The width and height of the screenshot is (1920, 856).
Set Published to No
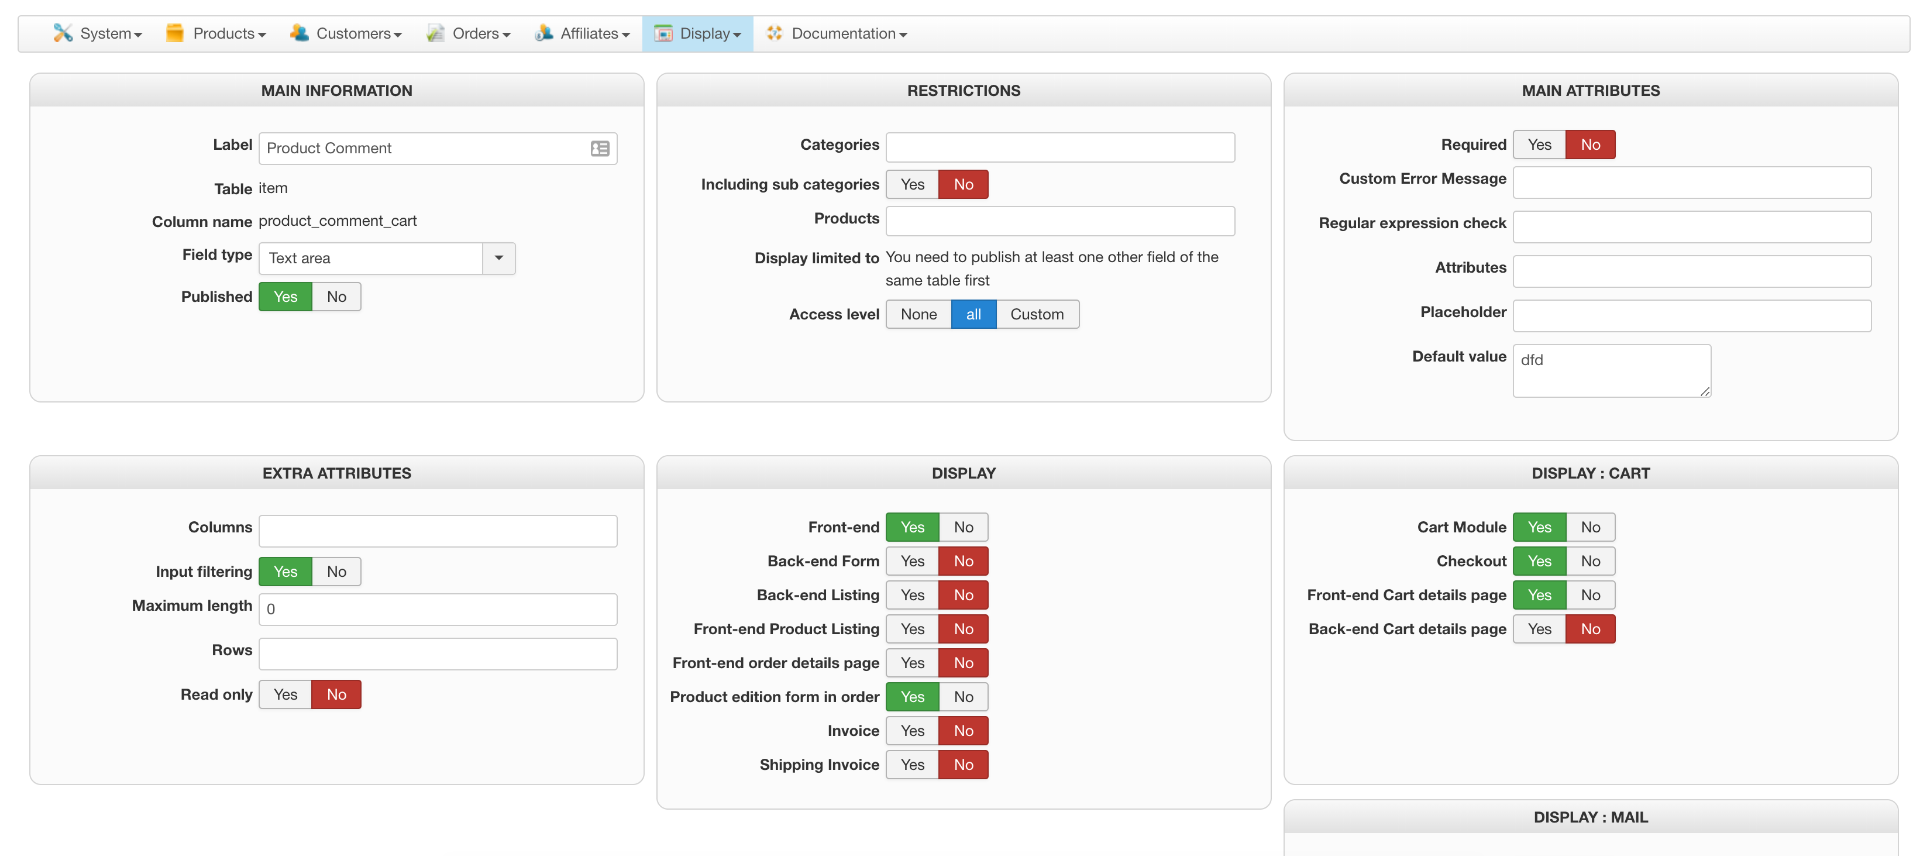(x=337, y=297)
